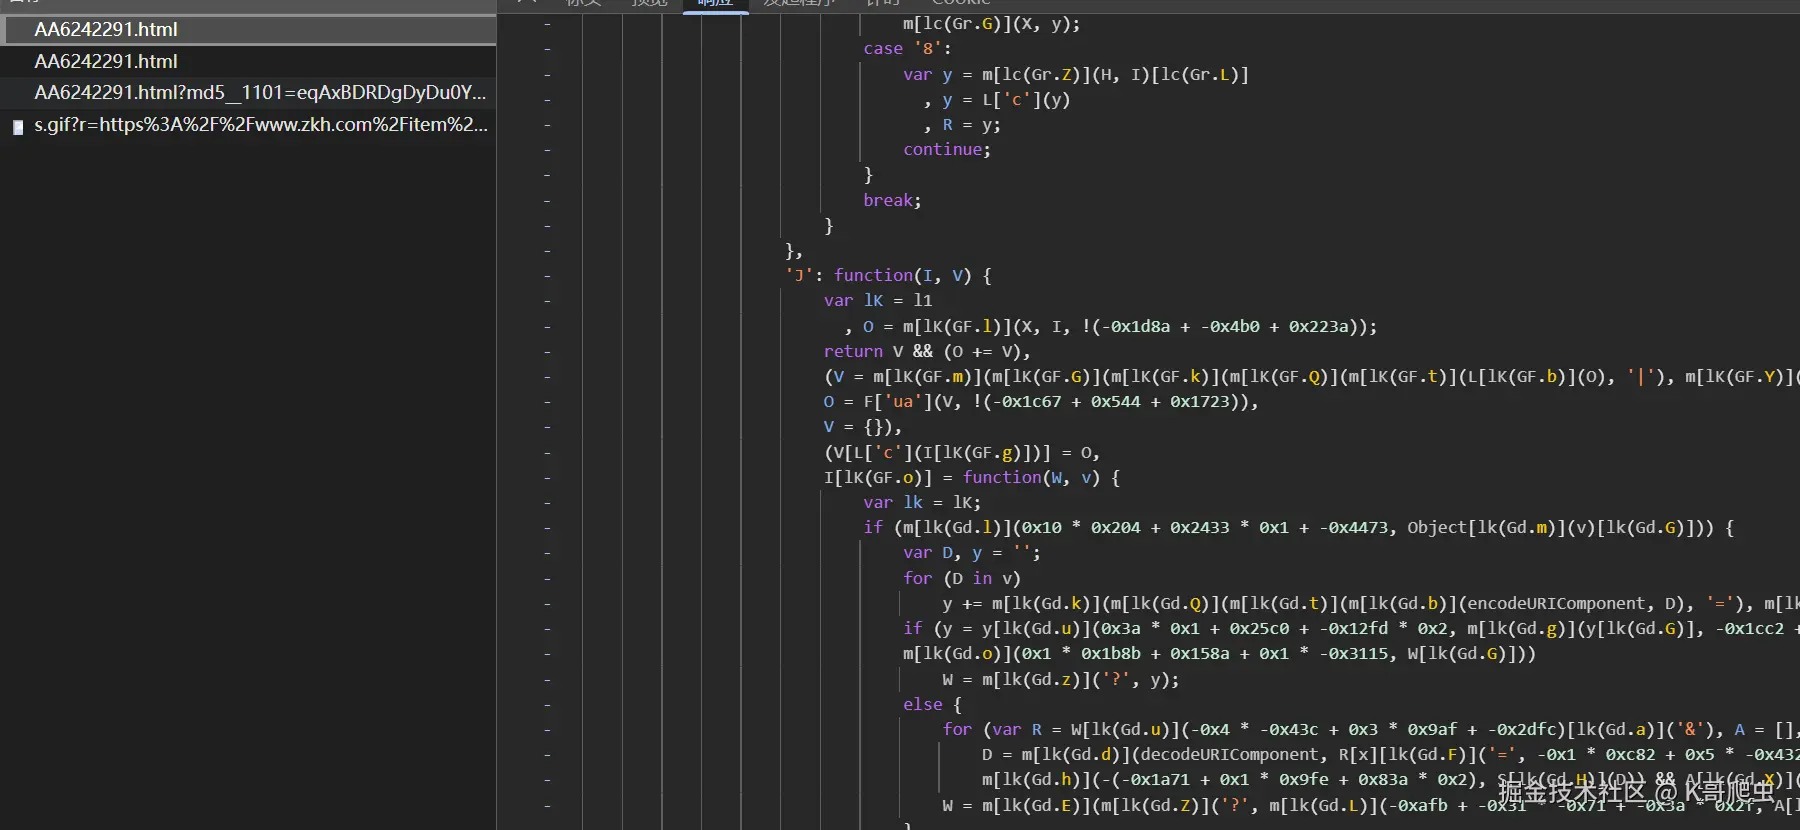
Task: Click the "case '8':" code line
Action: pos(907,49)
